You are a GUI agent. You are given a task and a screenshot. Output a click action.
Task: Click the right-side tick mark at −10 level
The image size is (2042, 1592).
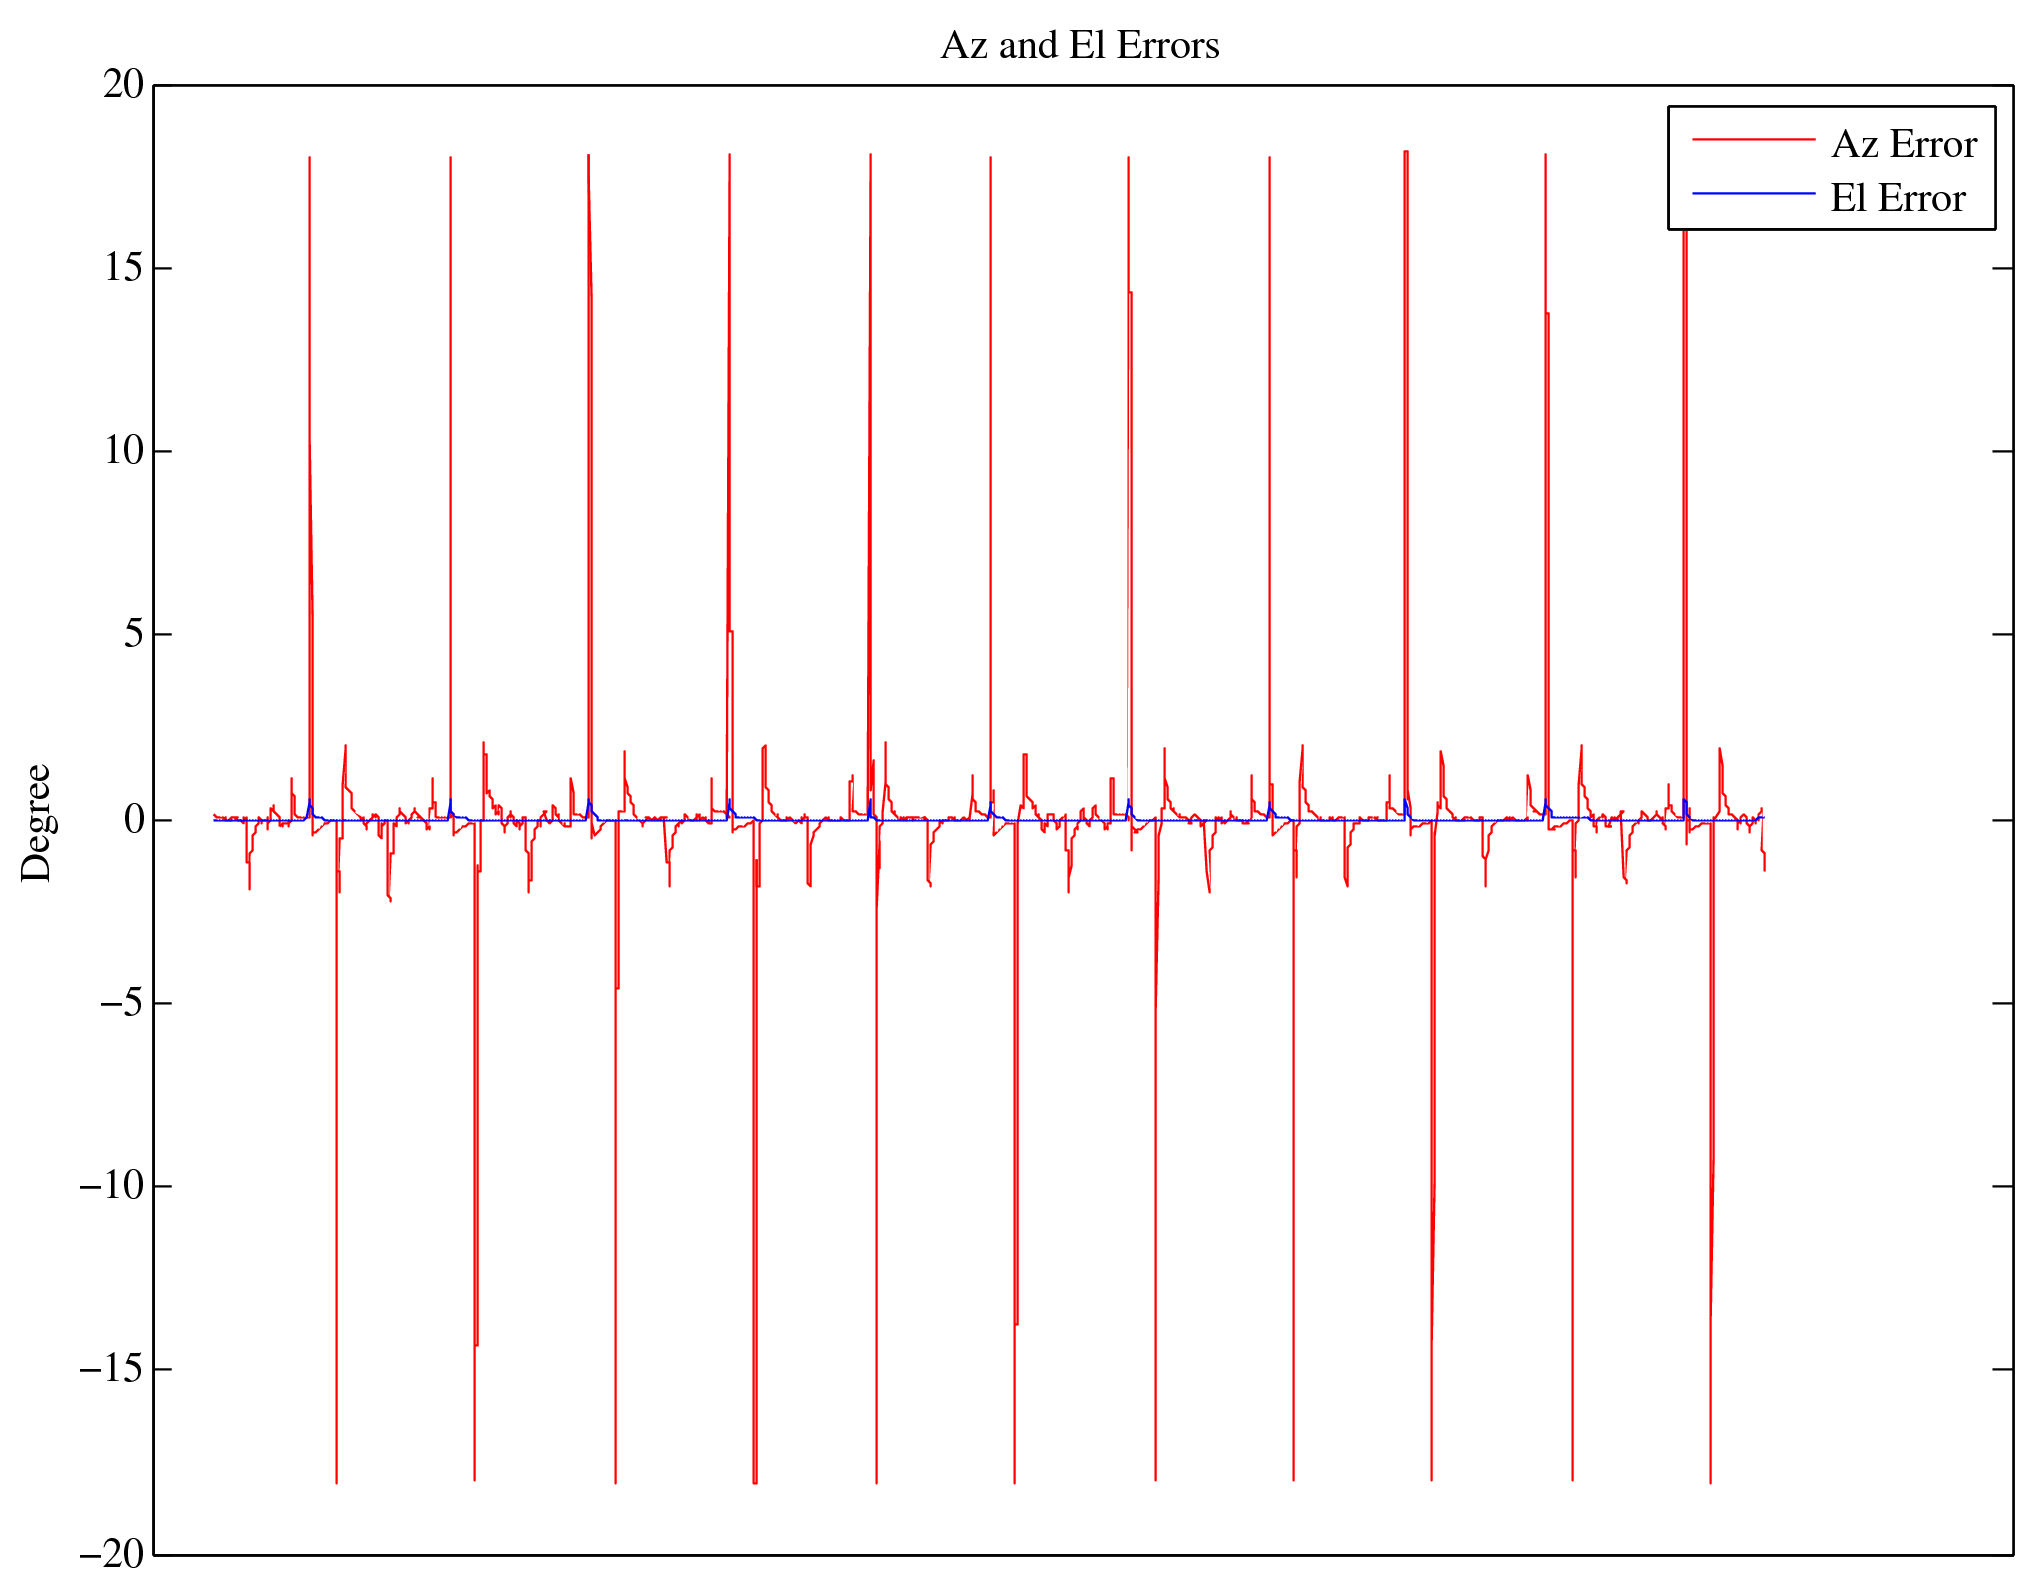point(2002,1186)
